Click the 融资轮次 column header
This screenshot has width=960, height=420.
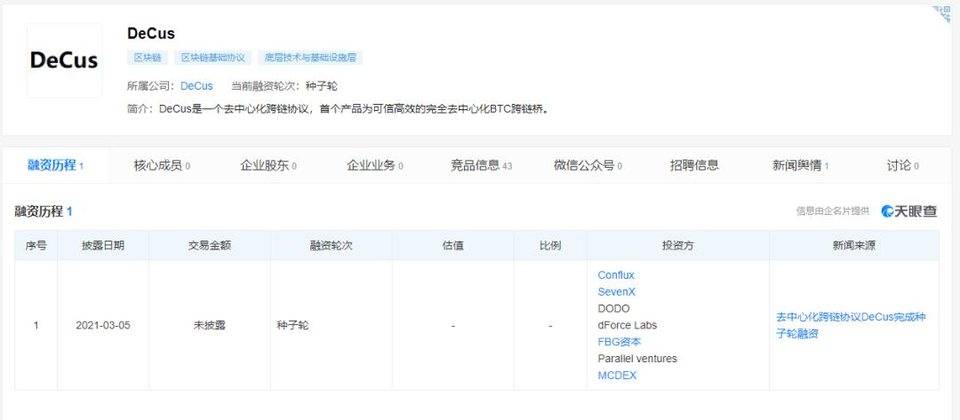[x=331, y=246]
